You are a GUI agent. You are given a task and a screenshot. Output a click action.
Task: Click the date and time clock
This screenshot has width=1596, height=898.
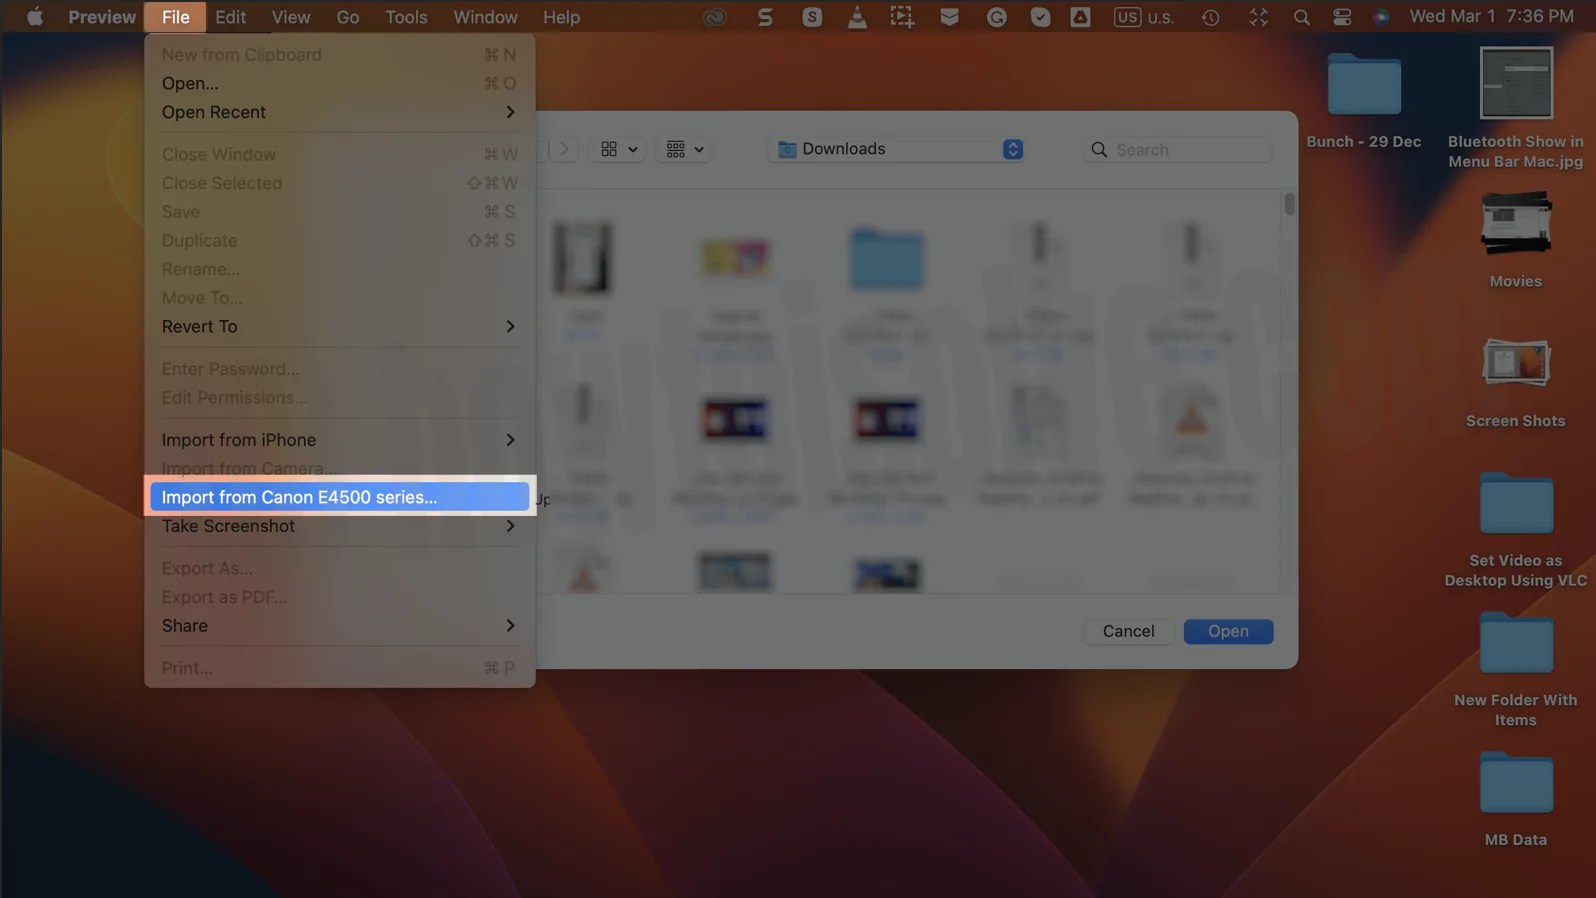click(1491, 17)
